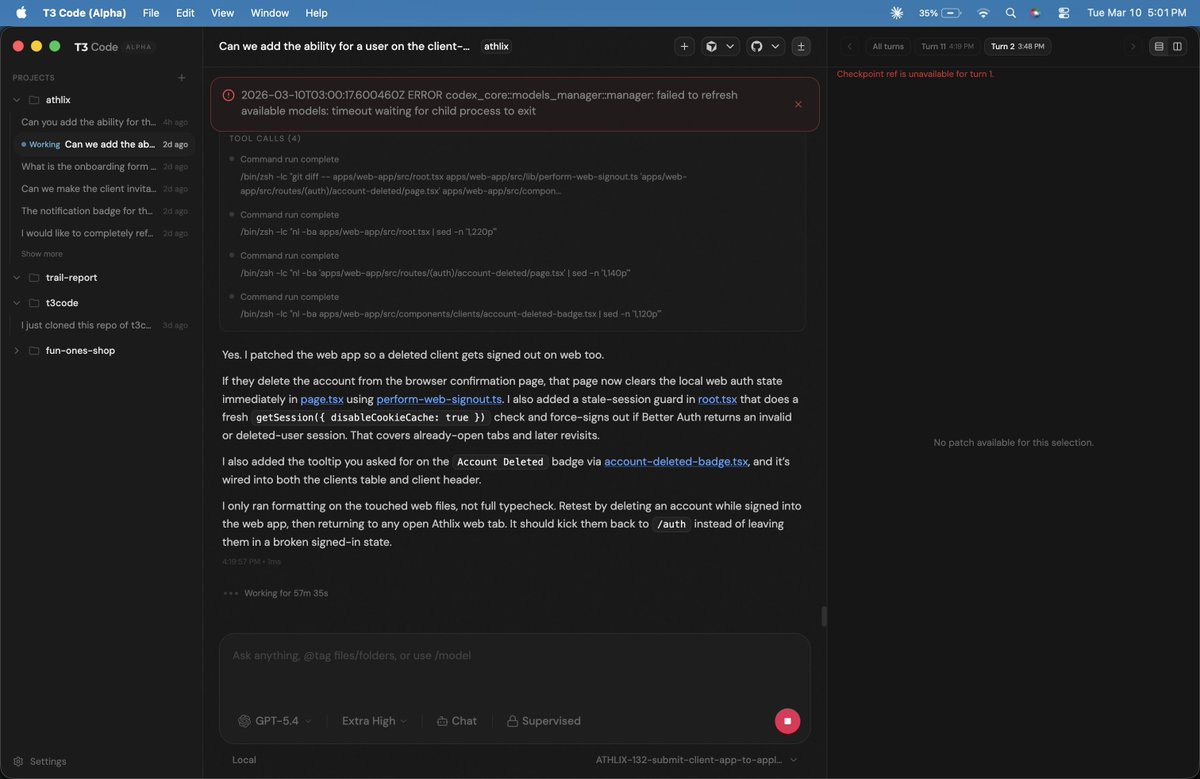This screenshot has height=779, width=1200.
Task: Open thread 'What is the onboarding form'
Action: coord(104,166)
